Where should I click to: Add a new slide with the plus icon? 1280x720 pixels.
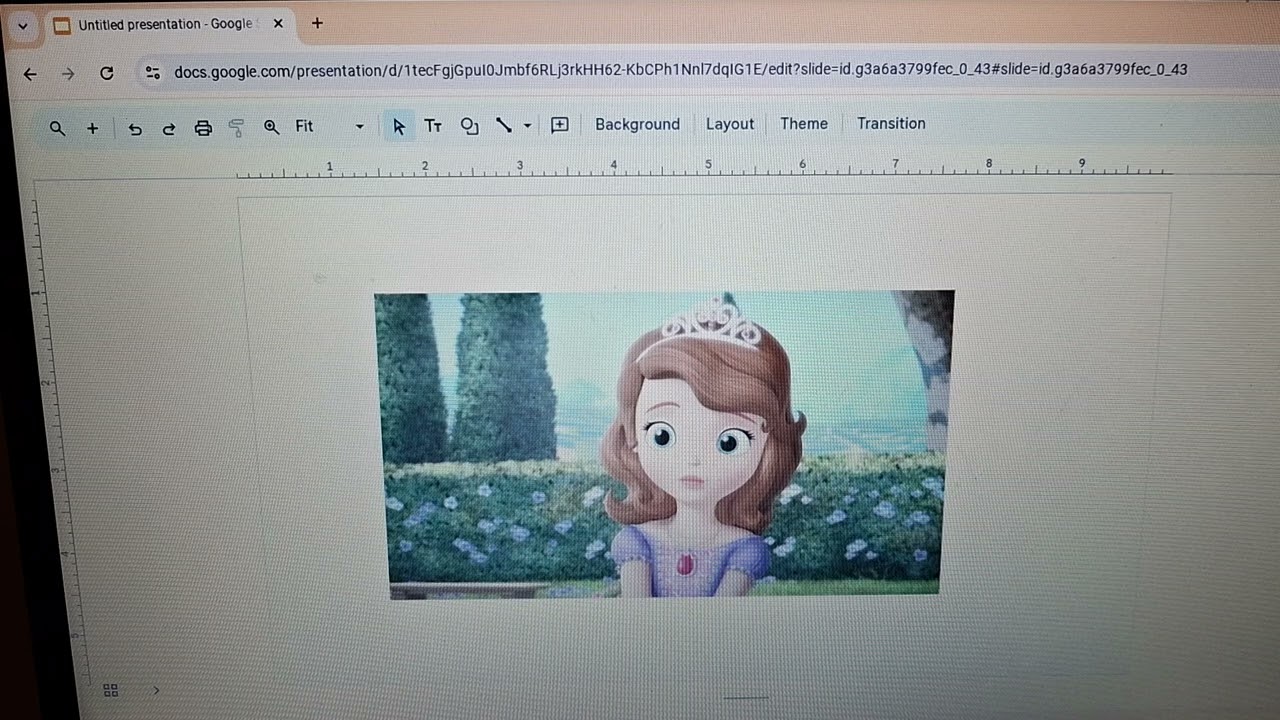click(92, 128)
